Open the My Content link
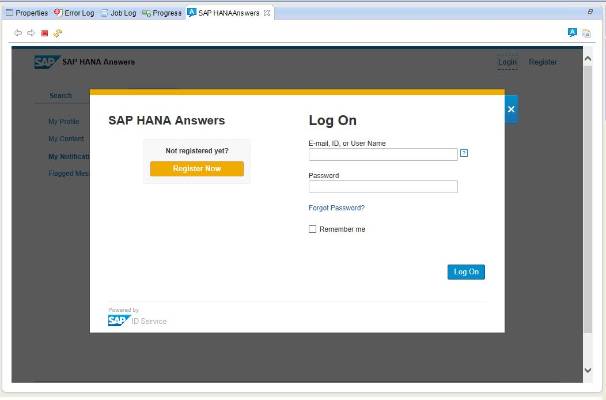606x400 pixels. coord(66,139)
